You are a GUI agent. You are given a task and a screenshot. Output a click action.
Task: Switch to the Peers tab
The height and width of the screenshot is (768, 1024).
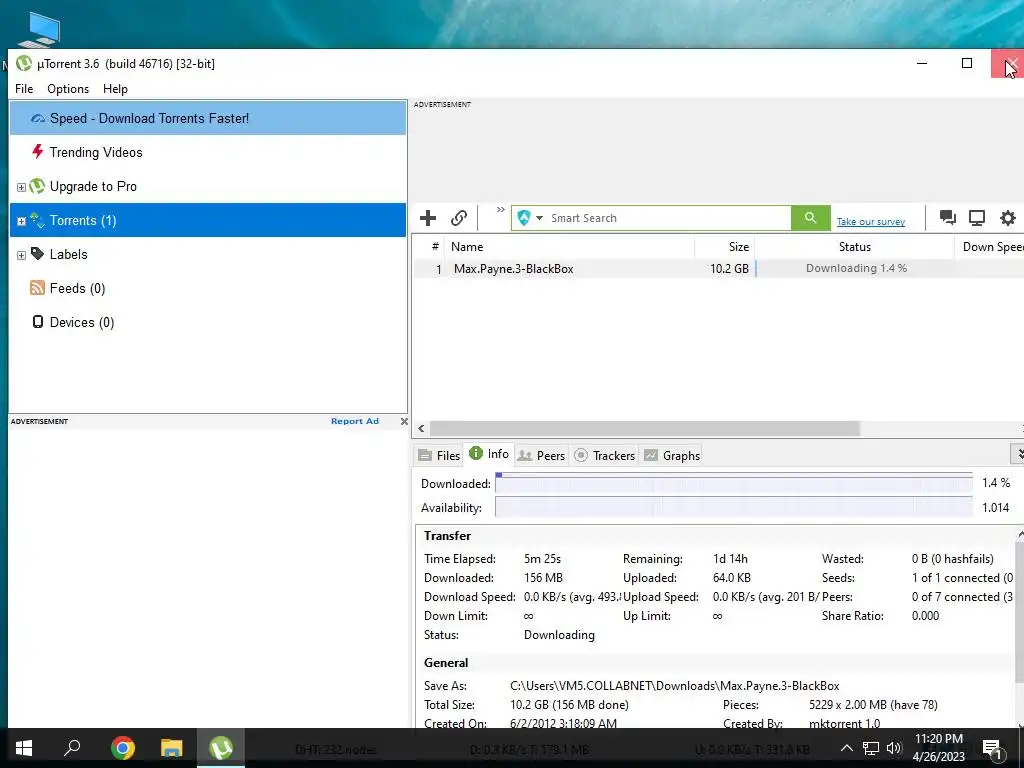point(541,455)
